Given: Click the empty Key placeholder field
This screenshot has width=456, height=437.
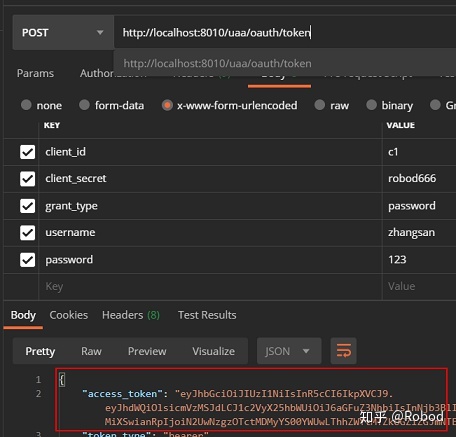Looking at the screenshot, I should coord(210,287).
